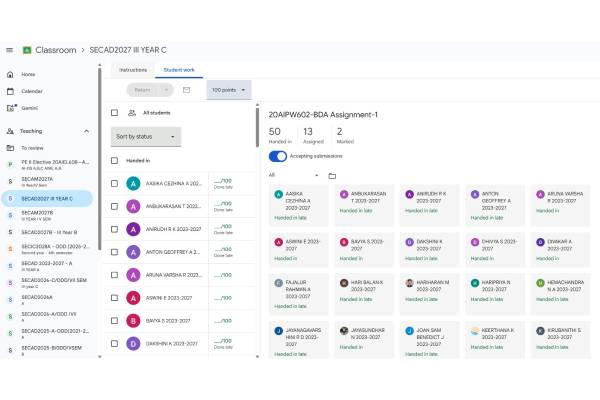
Task: Tick the checkbox for AASIKA CEZHINA A
Action: (115, 183)
